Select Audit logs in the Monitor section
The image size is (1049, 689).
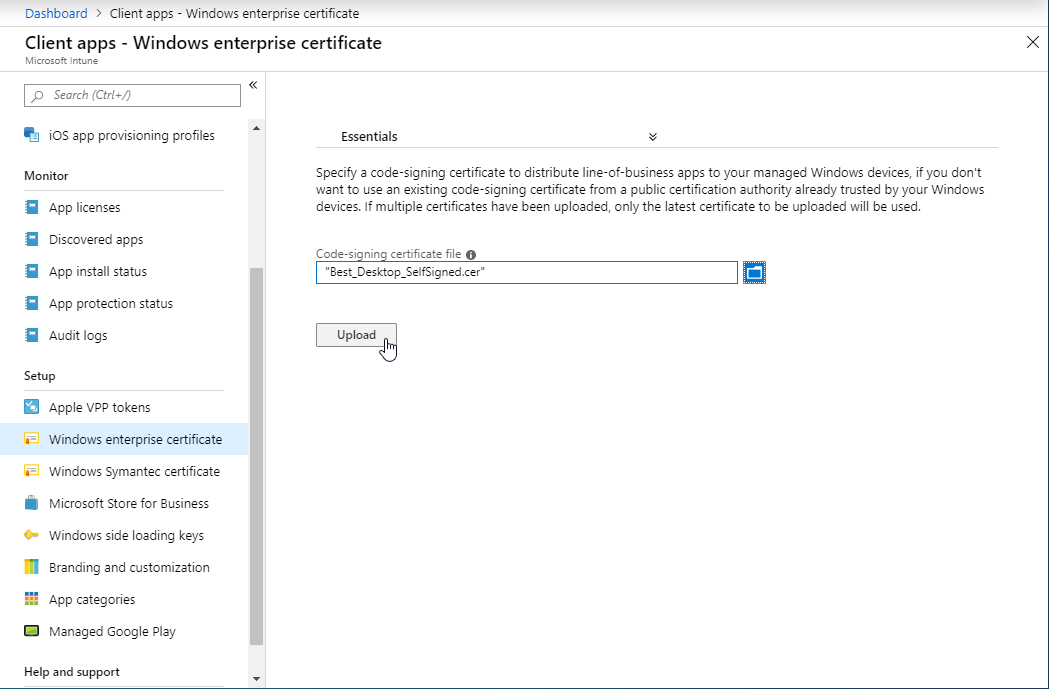(x=78, y=336)
